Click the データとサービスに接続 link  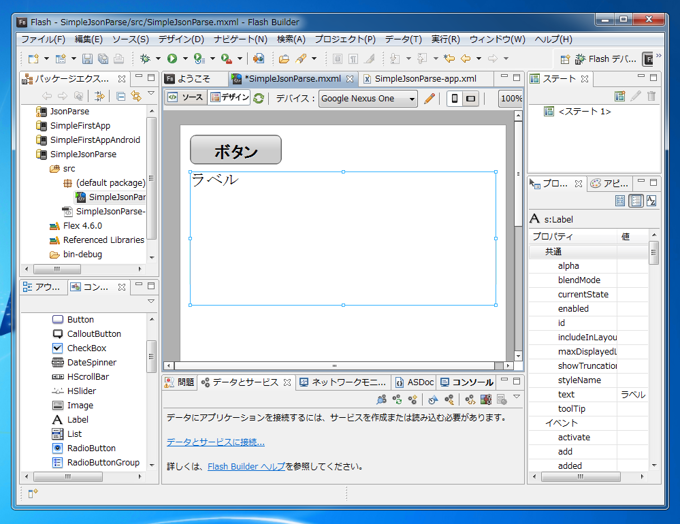(216, 442)
